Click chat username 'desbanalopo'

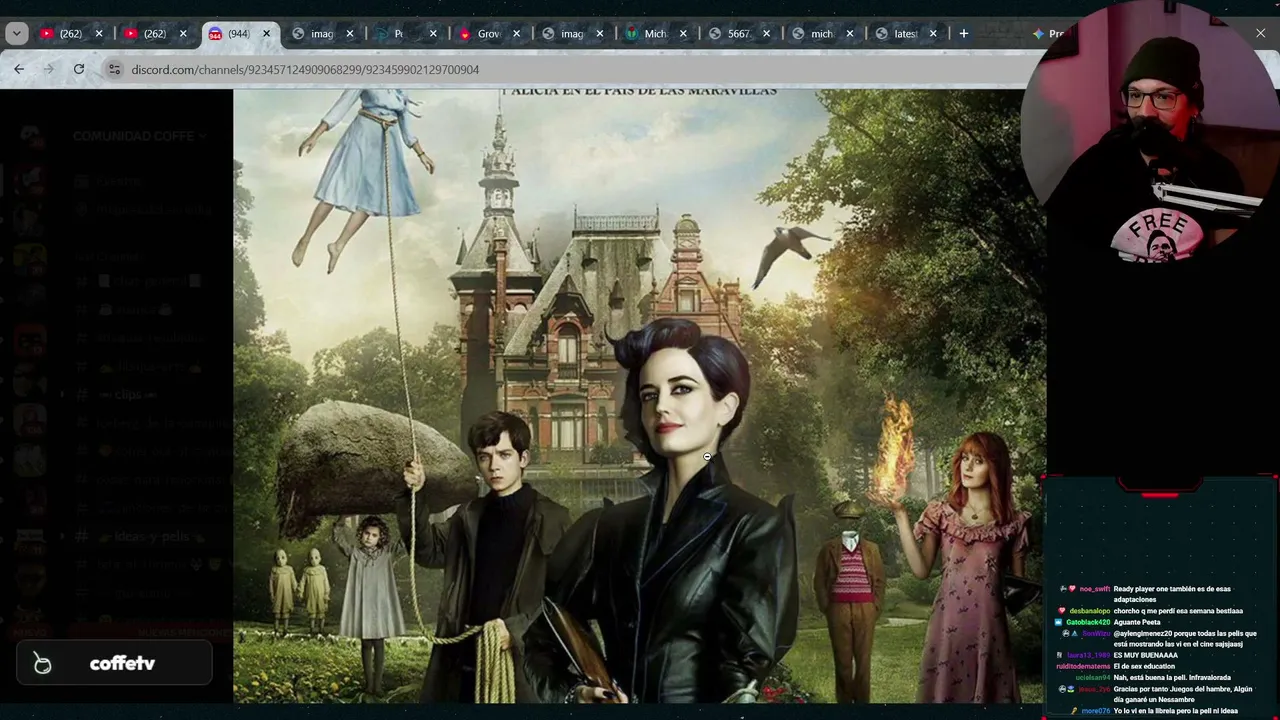1090,611
